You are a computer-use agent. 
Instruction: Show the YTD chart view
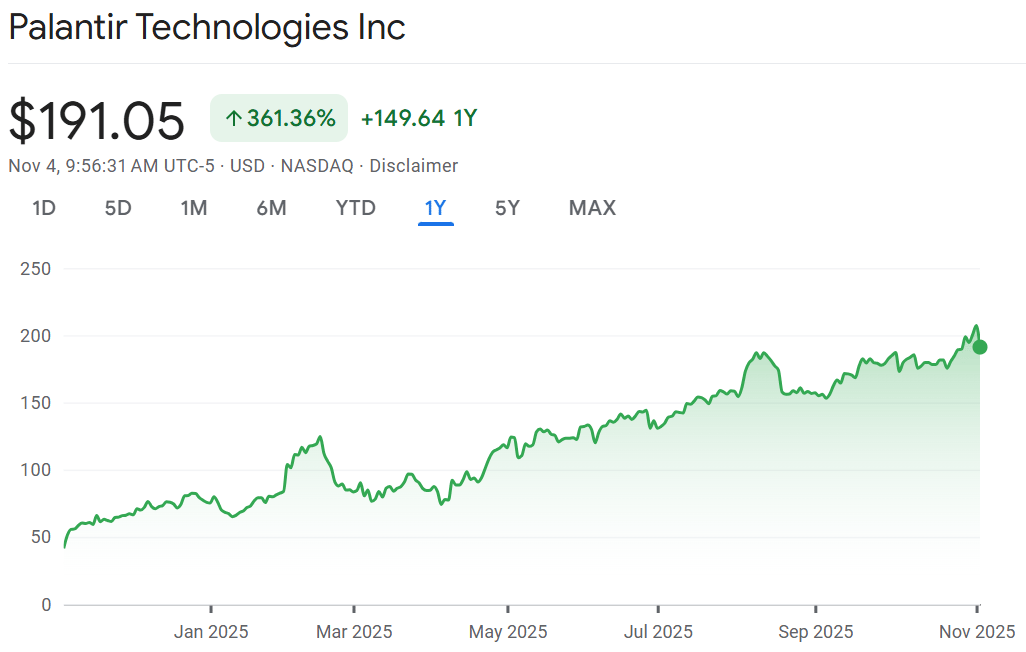355,208
